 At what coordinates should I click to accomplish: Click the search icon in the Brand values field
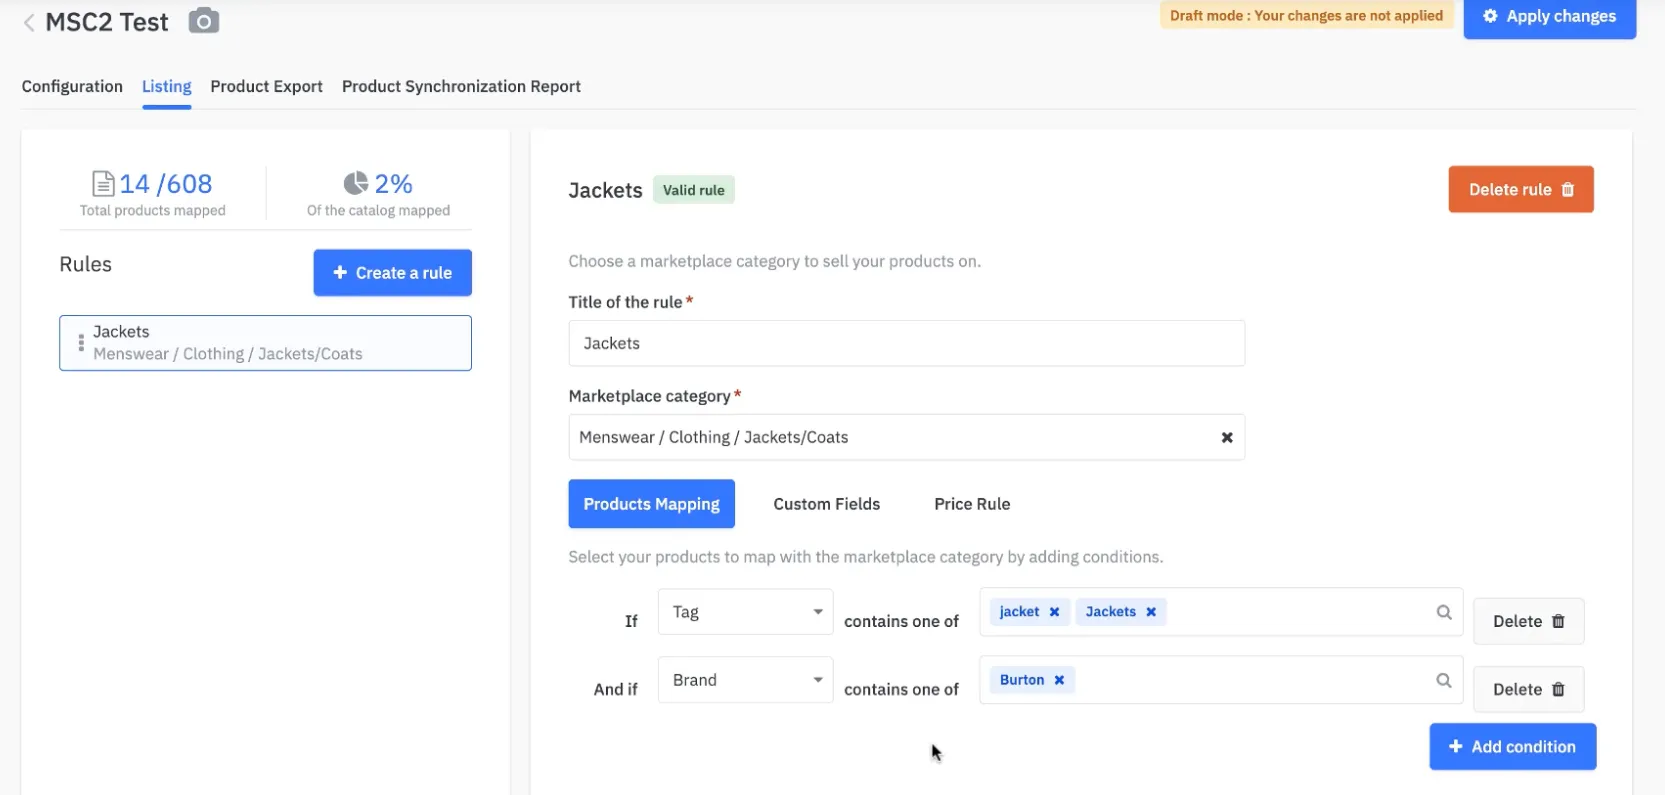(x=1444, y=680)
